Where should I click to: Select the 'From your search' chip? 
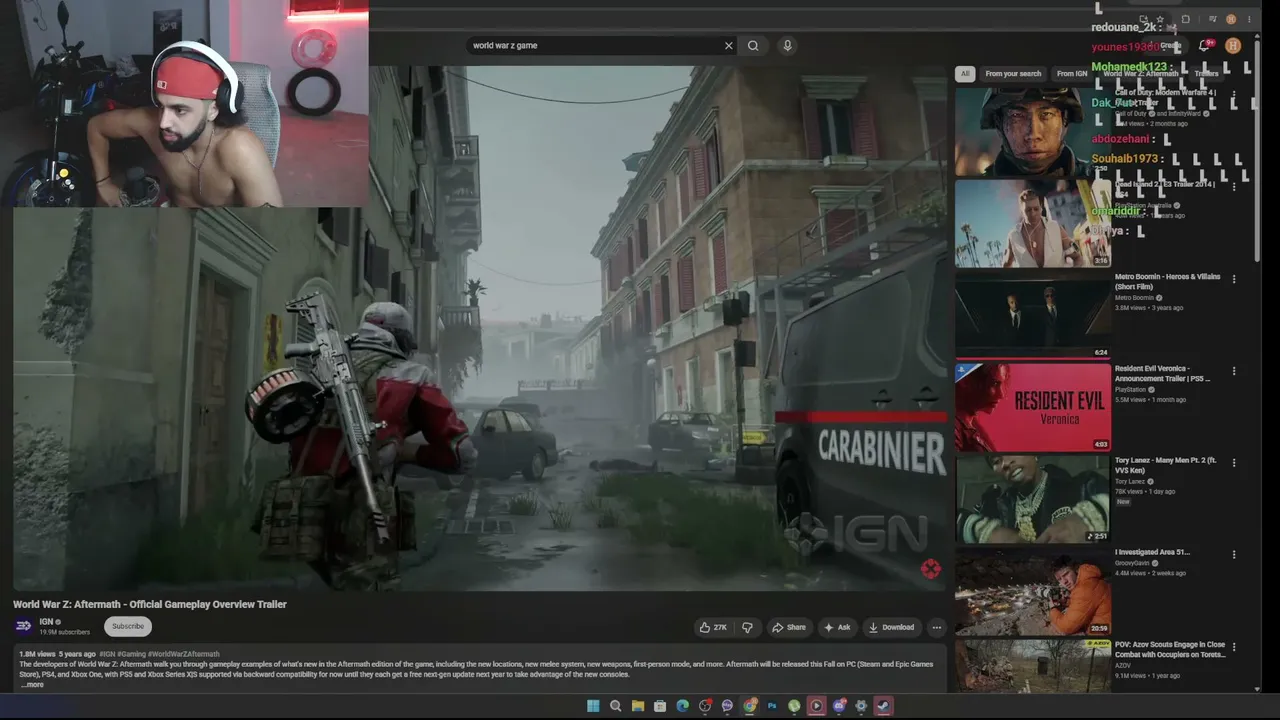1013,73
